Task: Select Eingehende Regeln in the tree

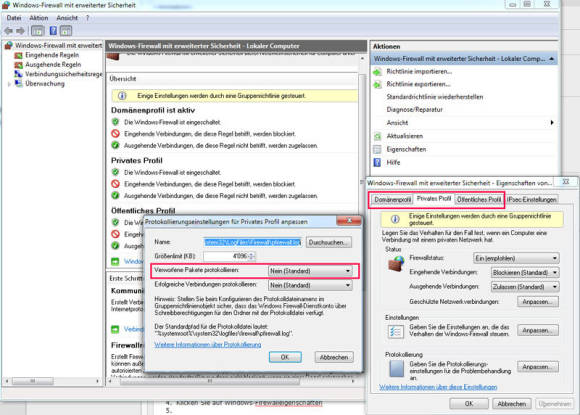Action: (52, 55)
